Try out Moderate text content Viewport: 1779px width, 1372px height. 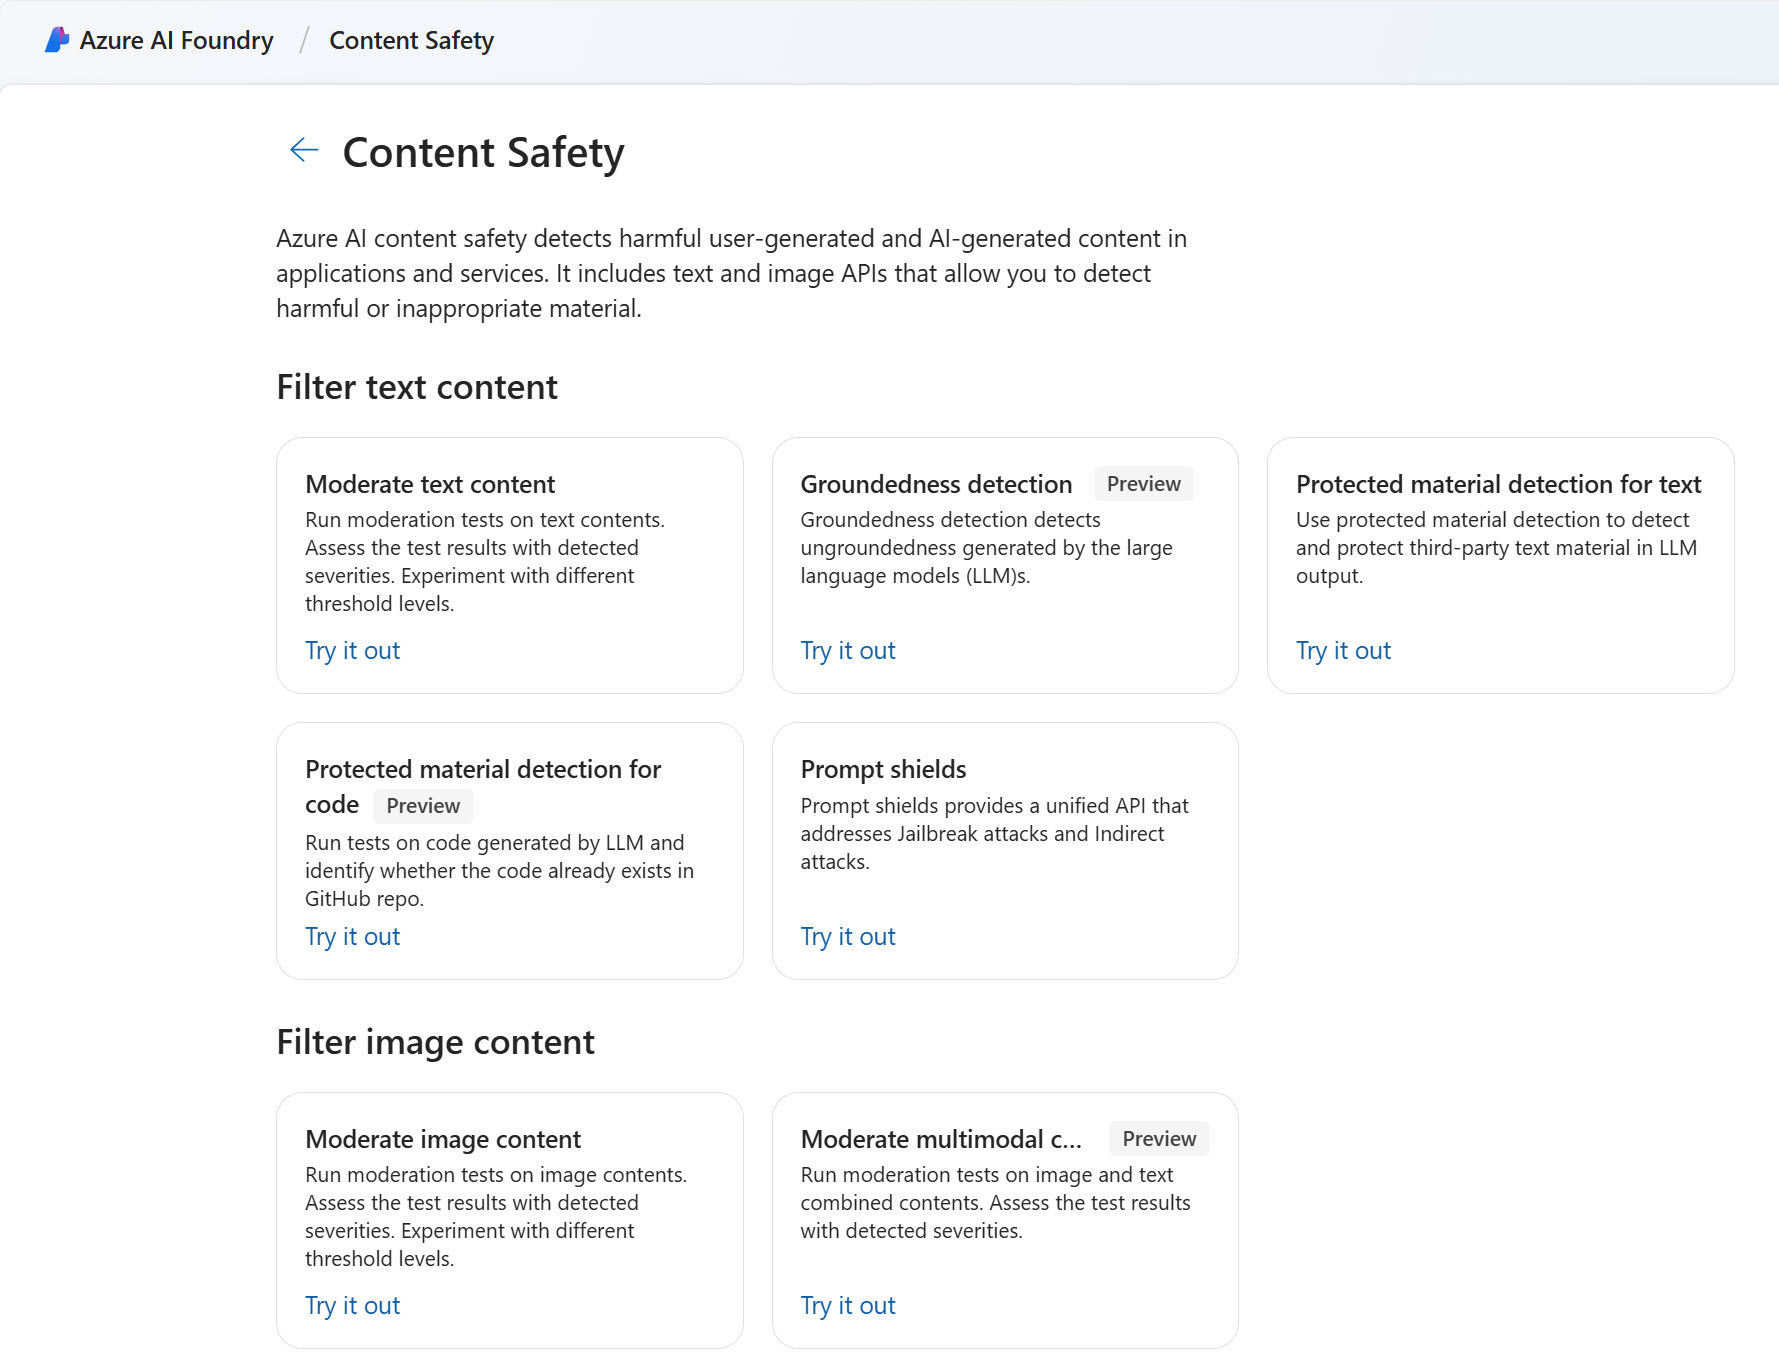pos(352,651)
